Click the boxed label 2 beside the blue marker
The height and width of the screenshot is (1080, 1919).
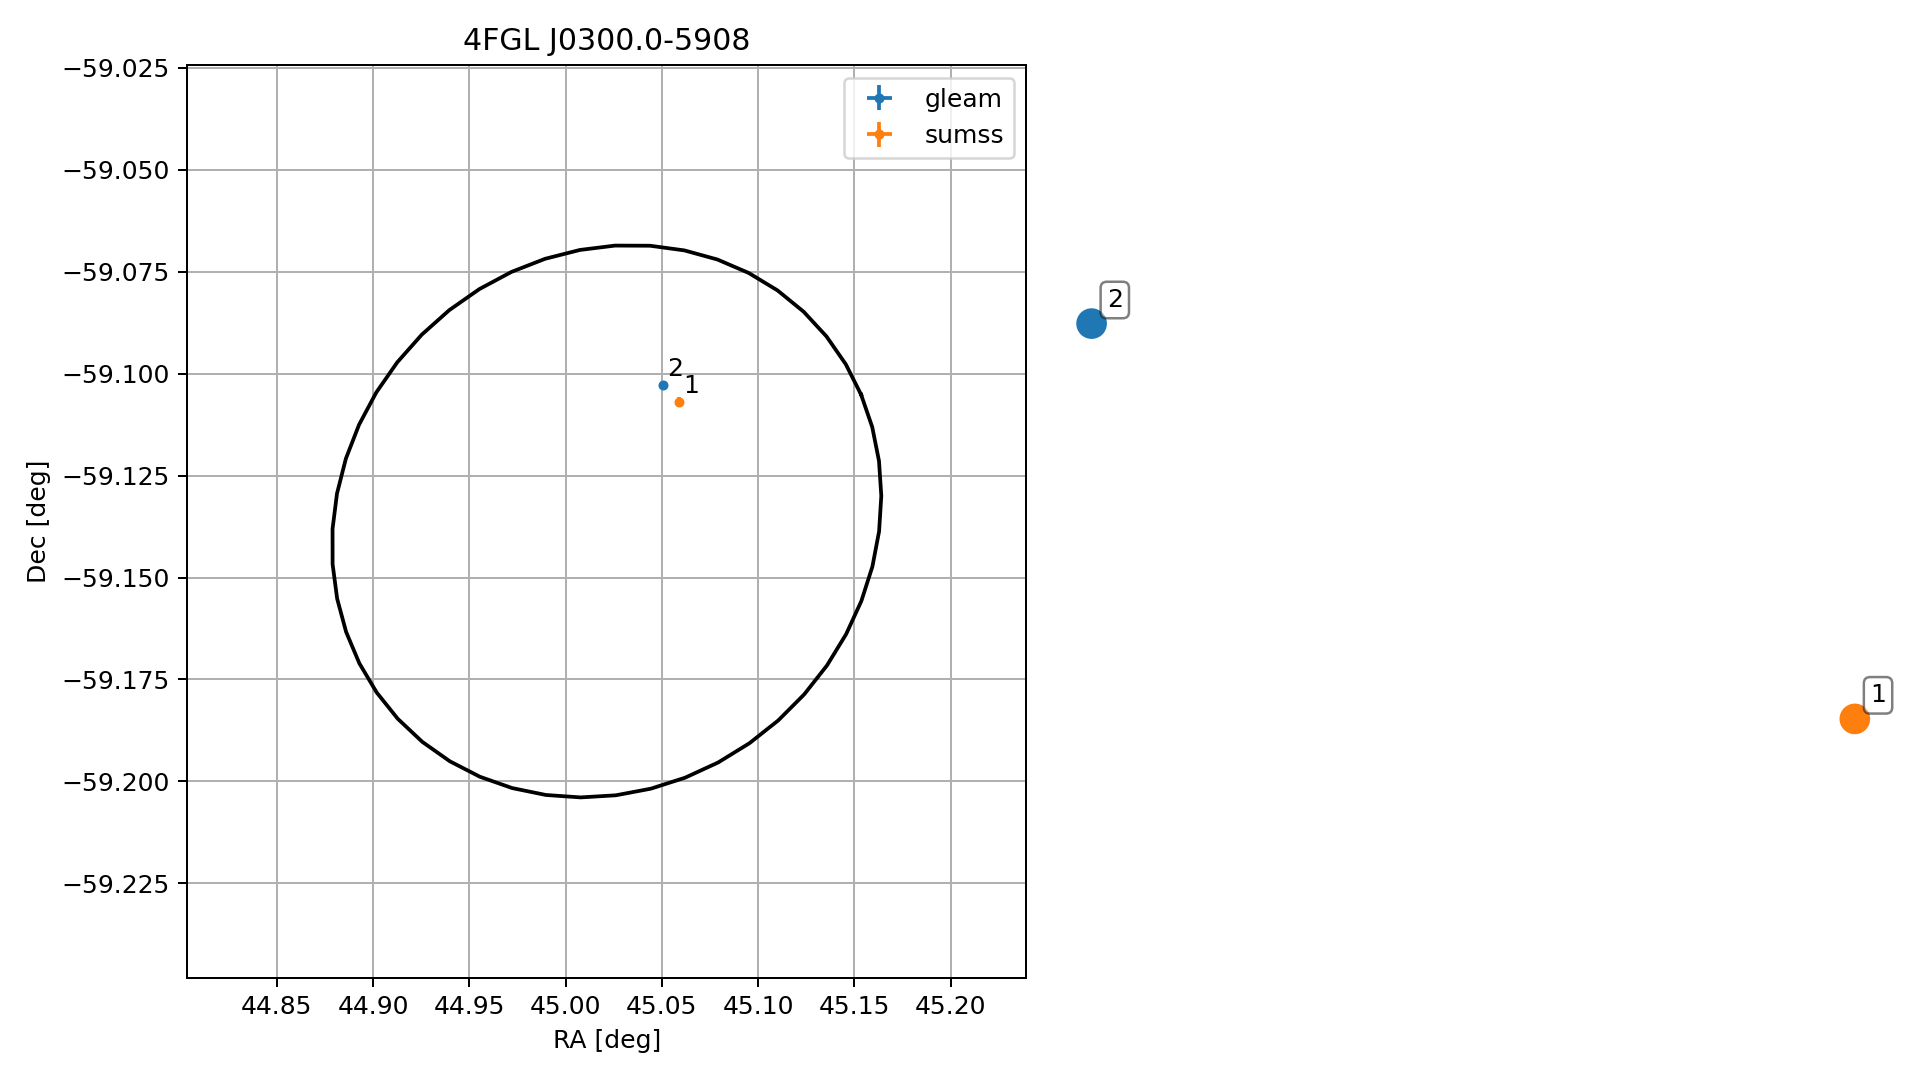[1115, 299]
